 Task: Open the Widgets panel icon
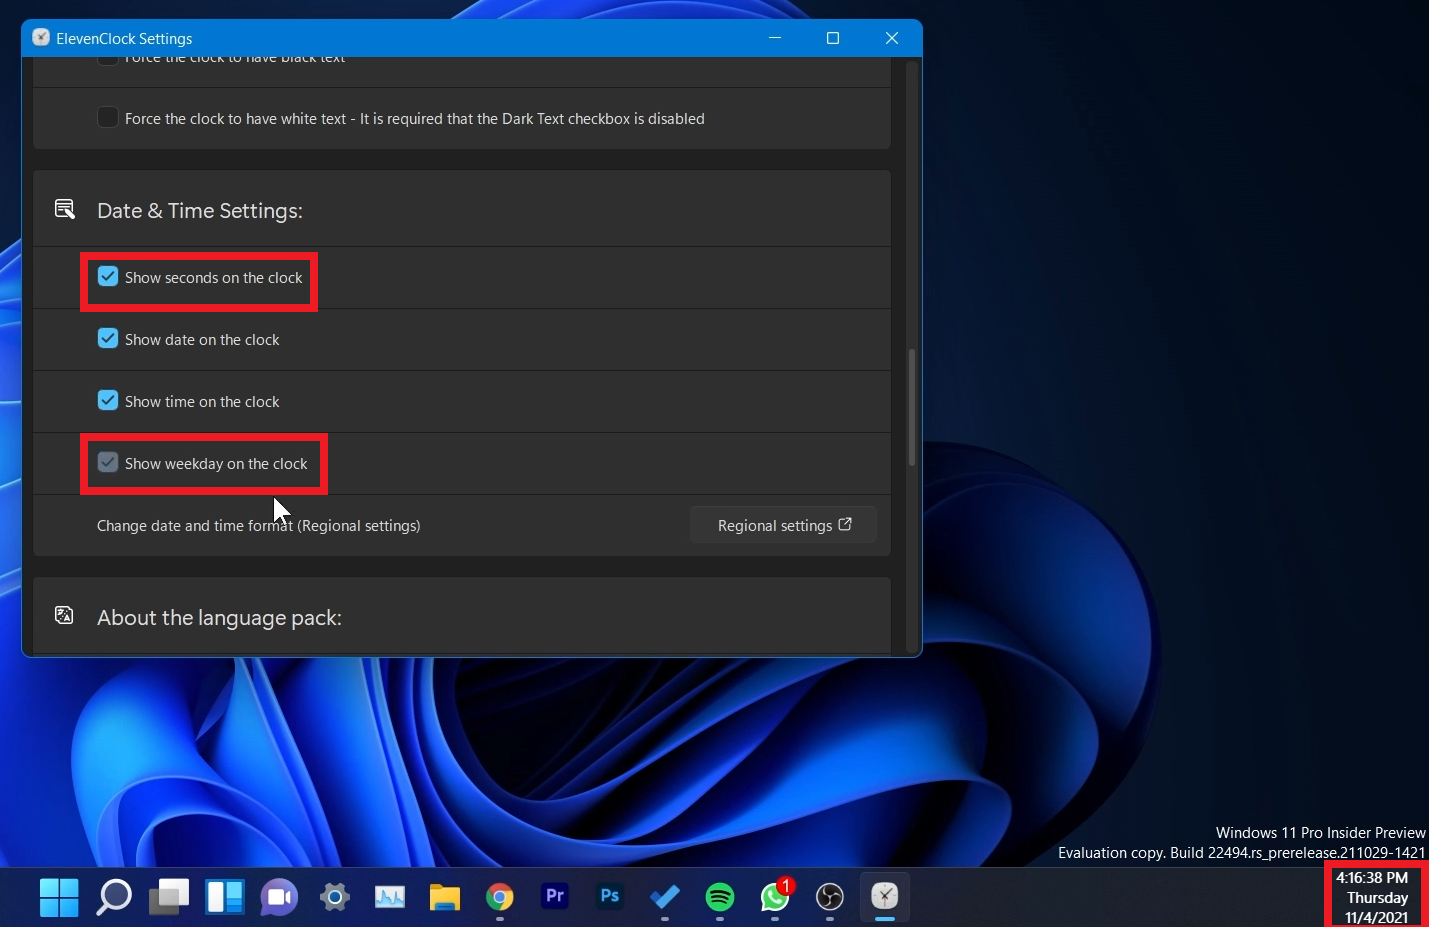(225, 897)
